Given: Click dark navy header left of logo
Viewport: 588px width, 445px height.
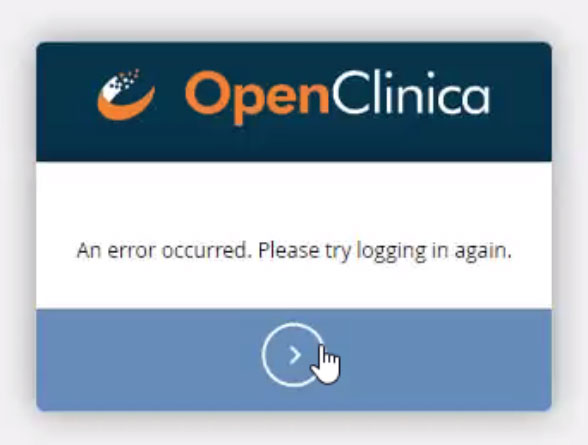Looking at the screenshot, I should click(x=66, y=101).
